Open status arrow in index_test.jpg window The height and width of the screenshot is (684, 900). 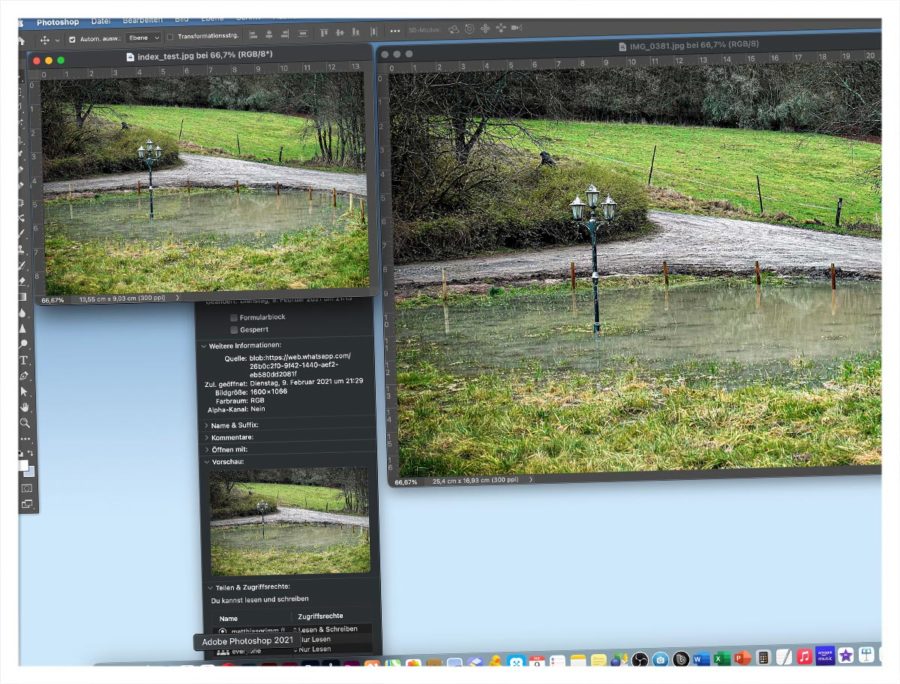pyautogui.click(x=177, y=298)
